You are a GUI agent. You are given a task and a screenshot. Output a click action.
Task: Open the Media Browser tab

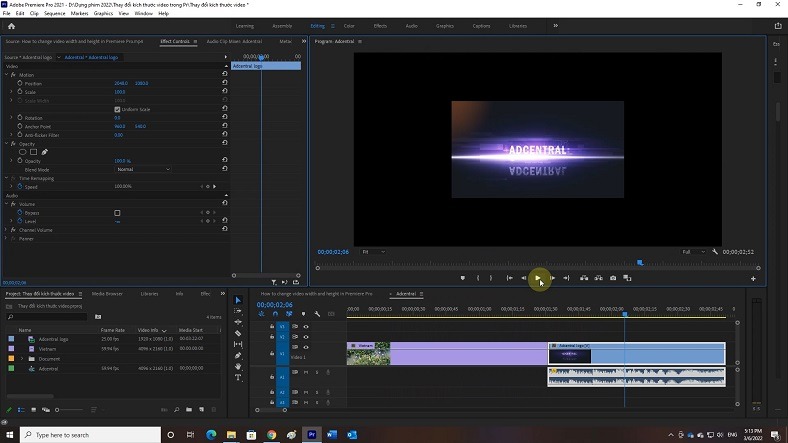coord(107,294)
